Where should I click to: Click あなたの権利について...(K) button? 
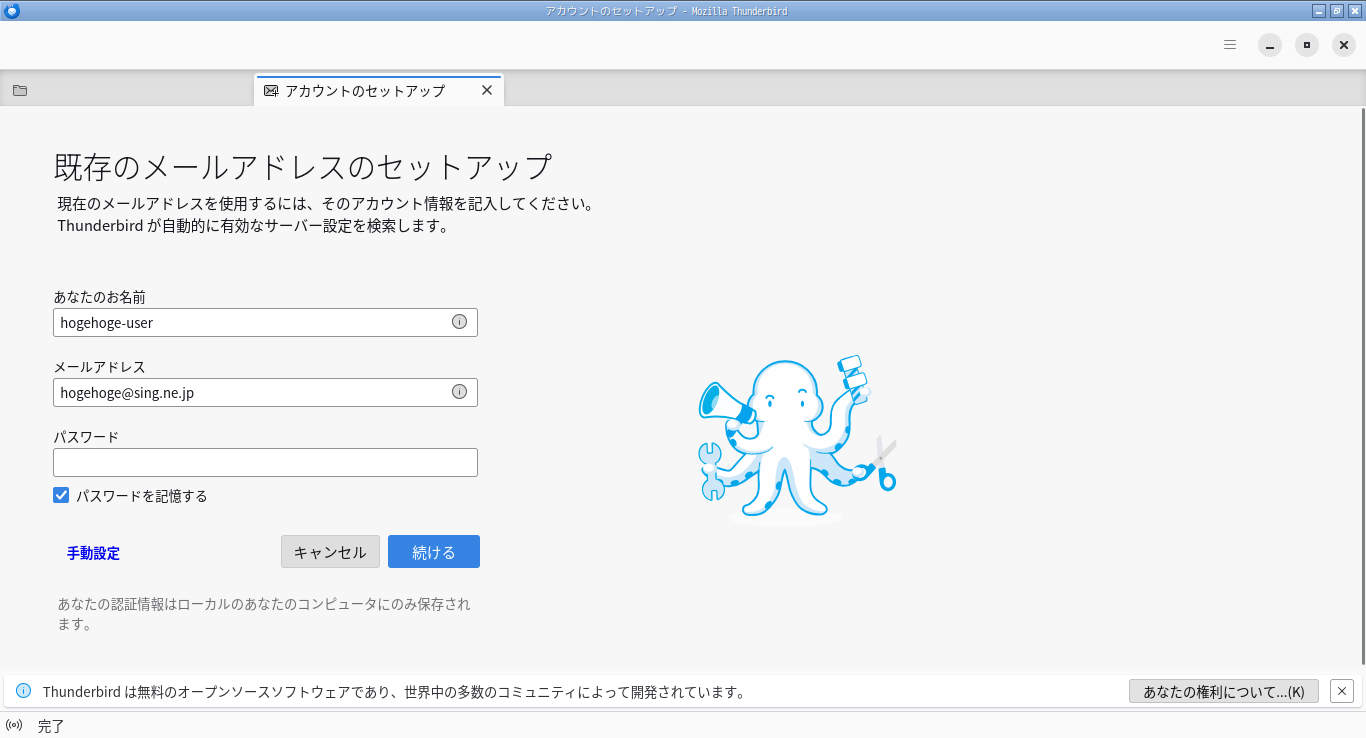pos(1224,691)
